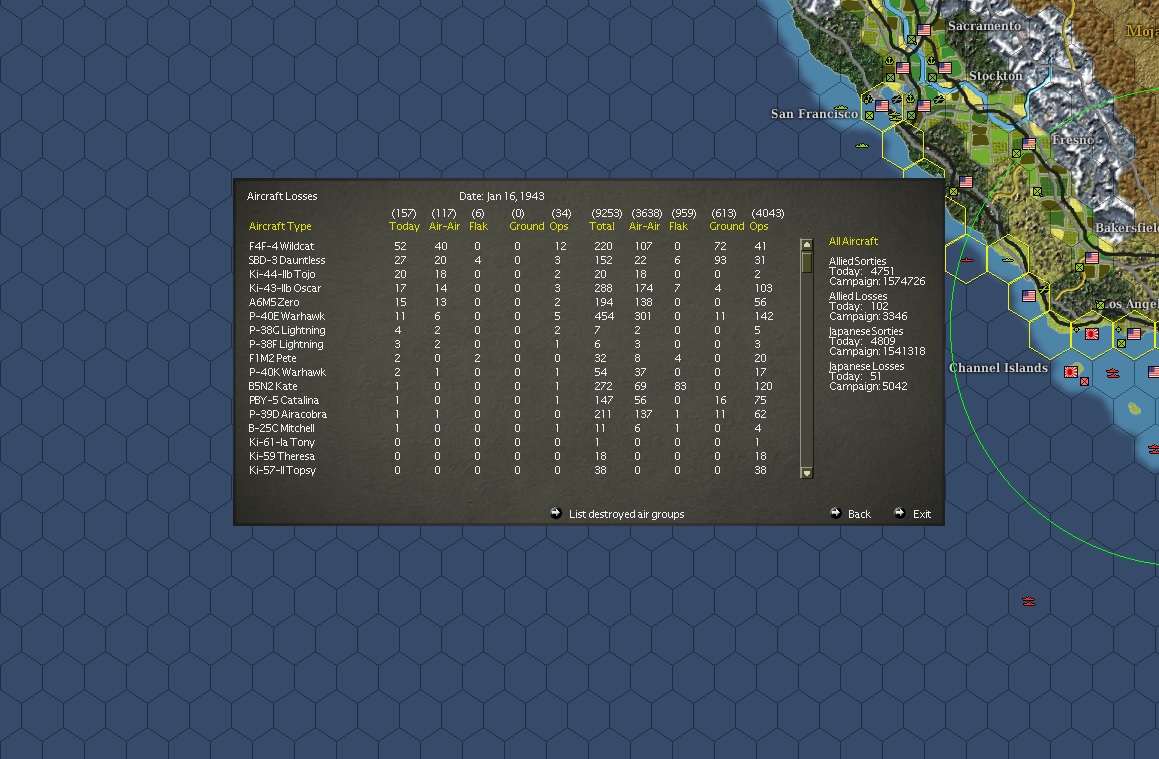This screenshot has height=759, width=1159.
Task: Click the scrollbar thumb in the losses list
Action: point(806,262)
